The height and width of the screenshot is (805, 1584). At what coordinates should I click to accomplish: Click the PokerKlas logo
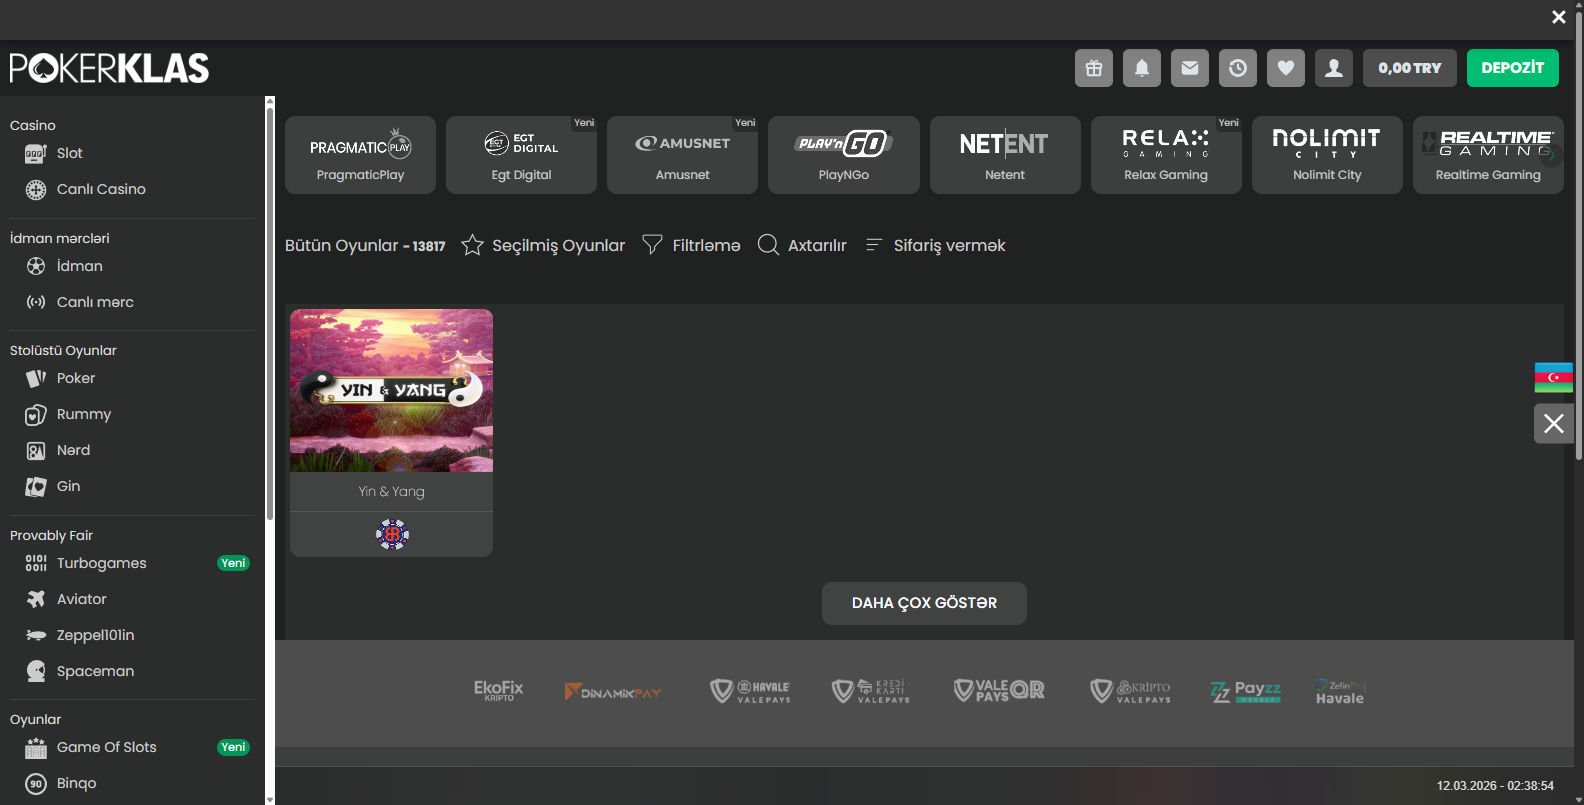coord(109,68)
